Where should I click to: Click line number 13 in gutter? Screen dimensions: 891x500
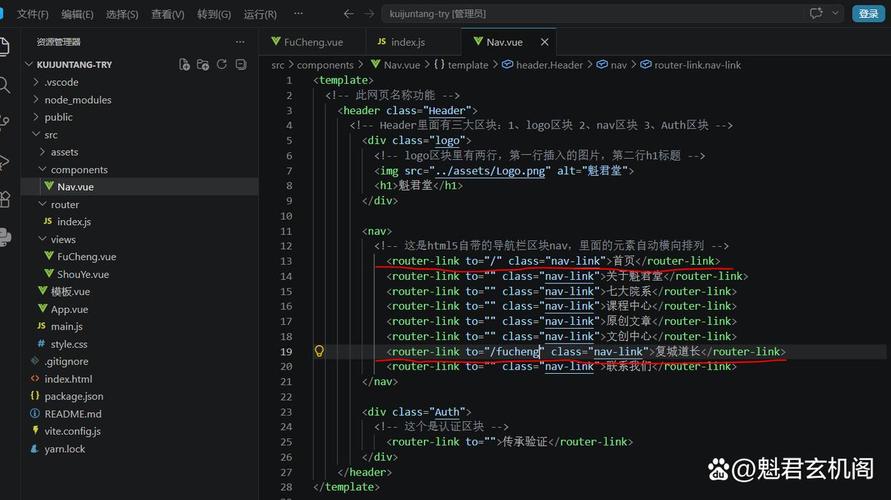click(286, 261)
